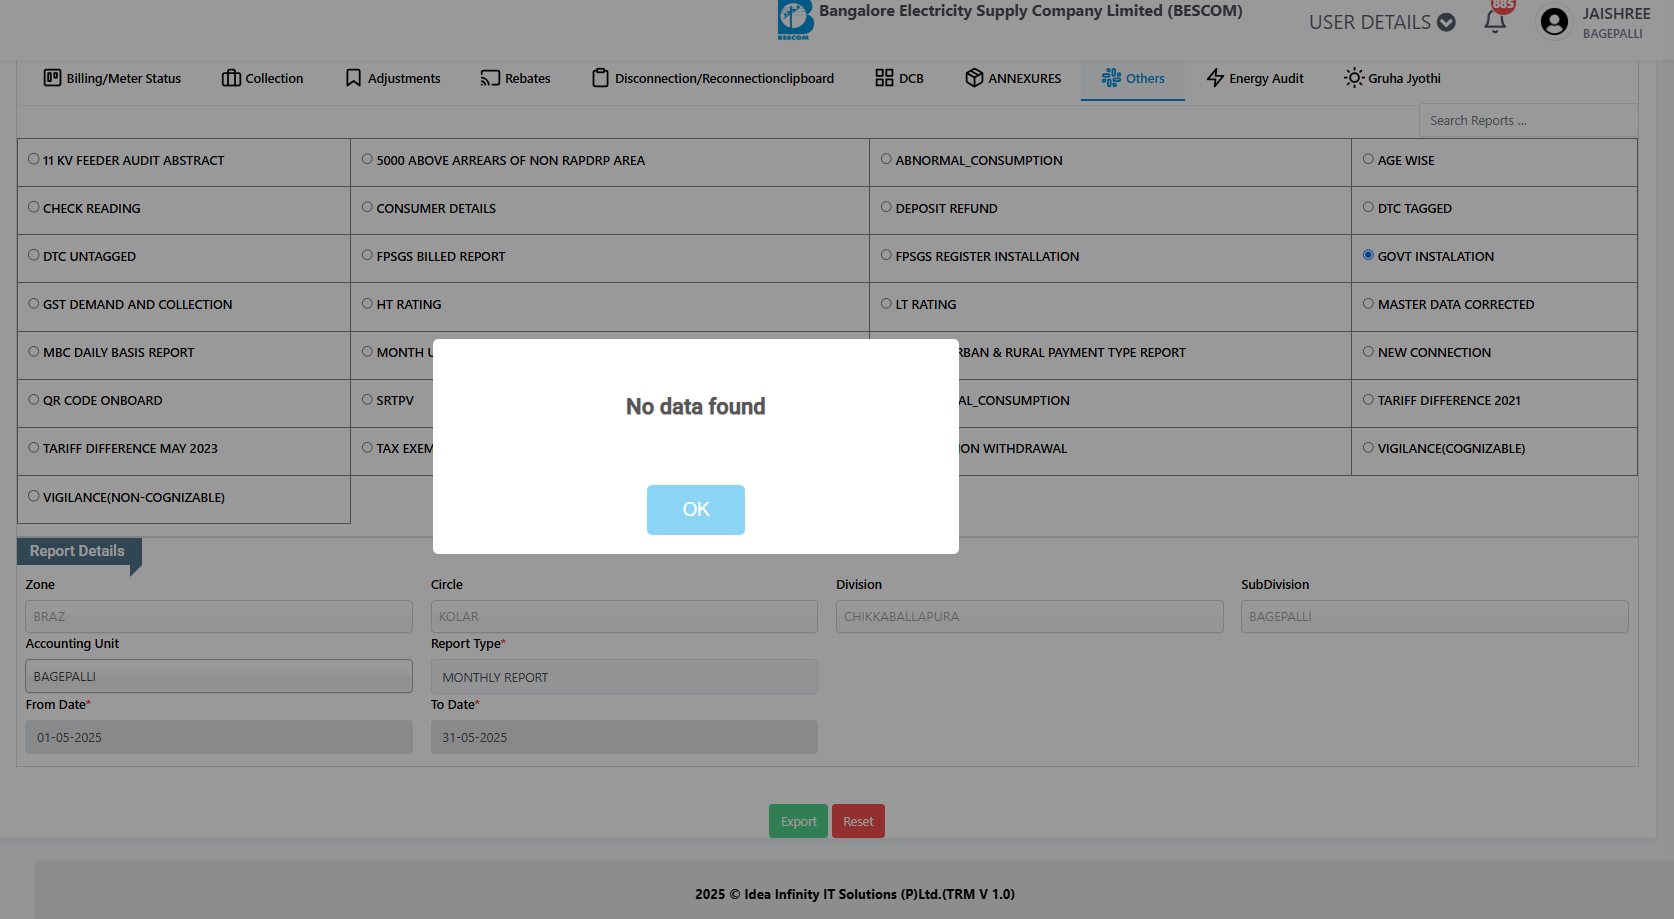Select ABNORMAL_CONSUMPTION radio button
The image size is (1674, 919).
[886, 159]
